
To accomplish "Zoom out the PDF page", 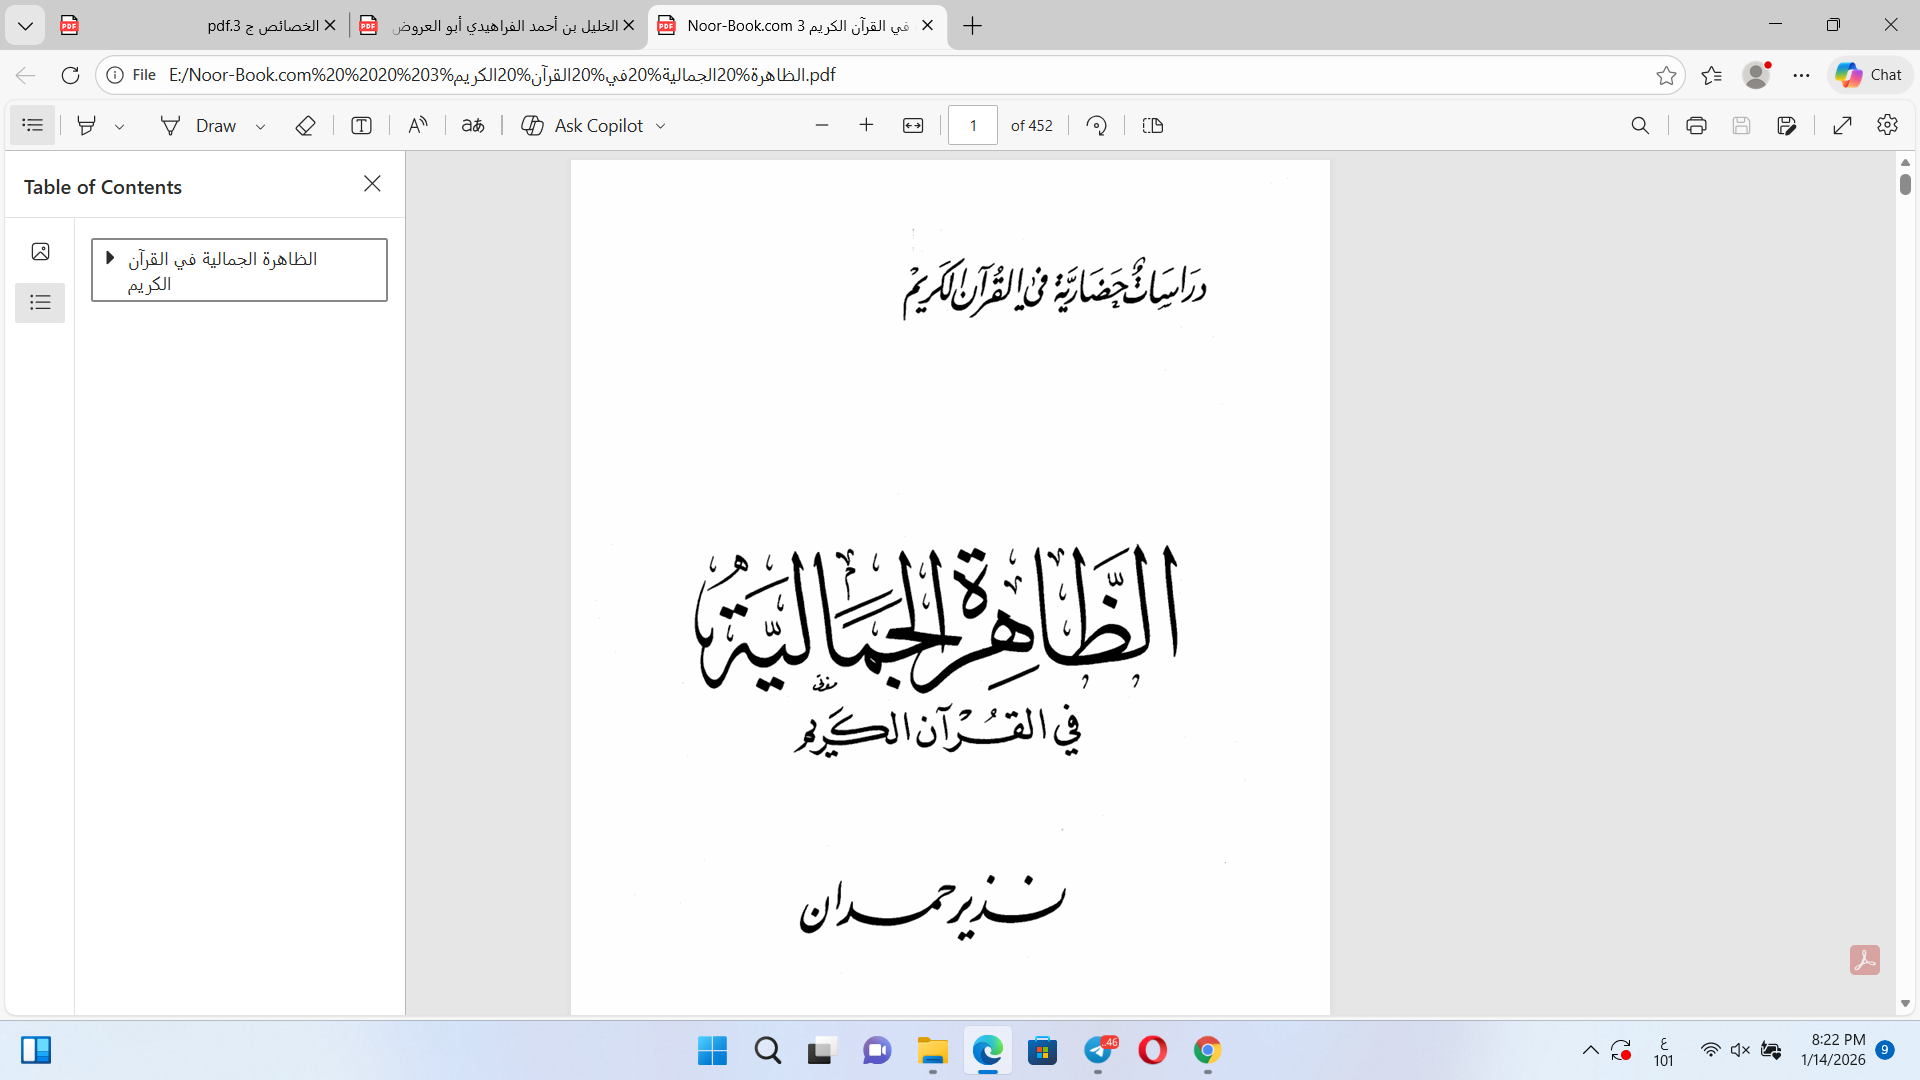I will [822, 125].
